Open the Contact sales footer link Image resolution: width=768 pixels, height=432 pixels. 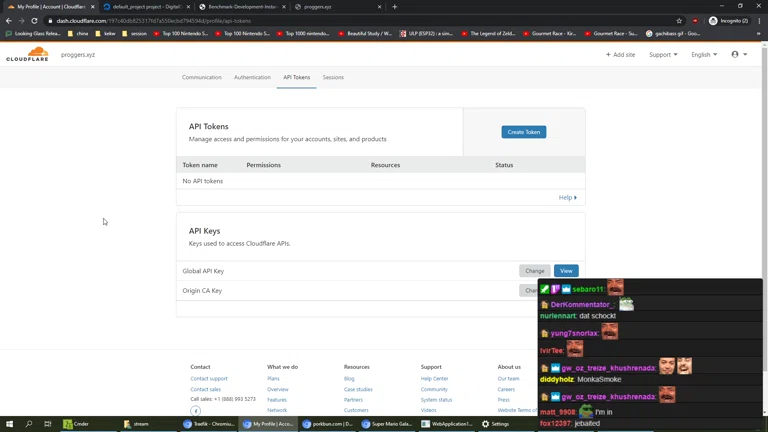pos(205,389)
